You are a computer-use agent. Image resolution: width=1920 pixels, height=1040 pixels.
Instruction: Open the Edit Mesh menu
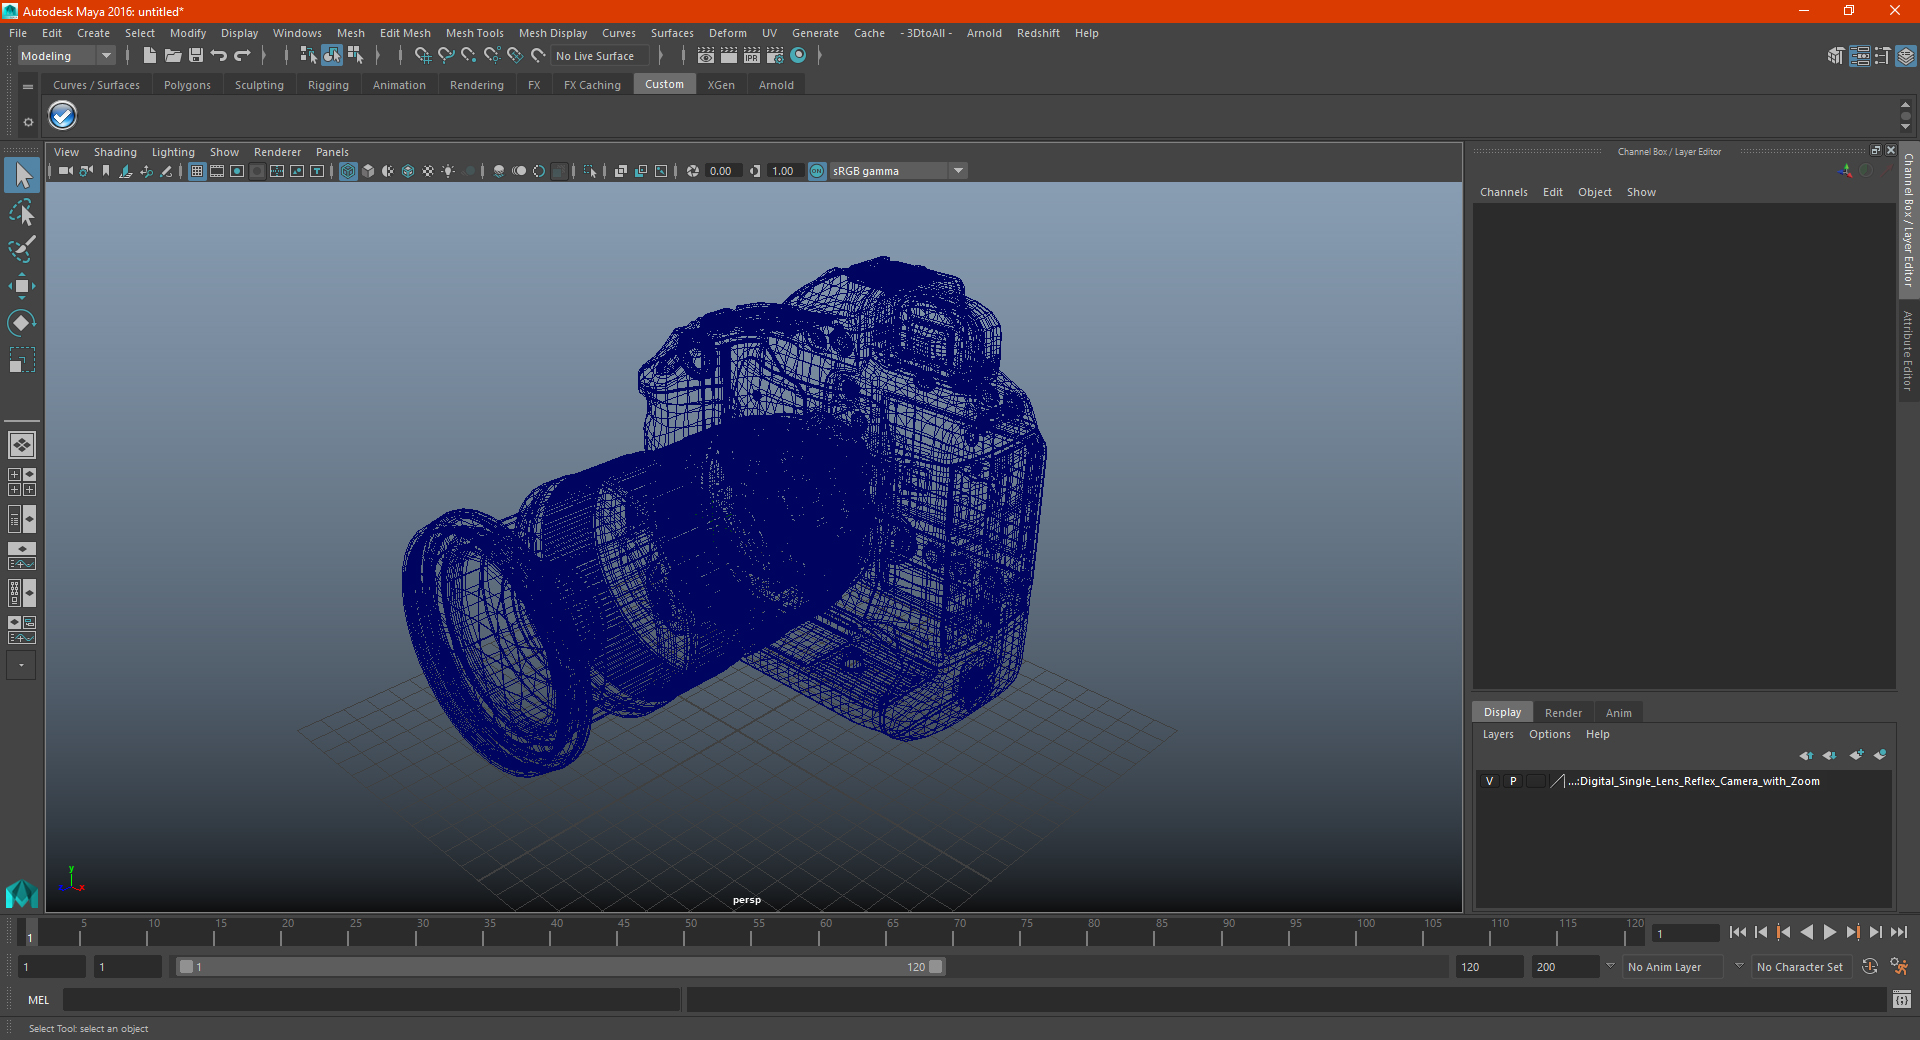pyautogui.click(x=405, y=33)
